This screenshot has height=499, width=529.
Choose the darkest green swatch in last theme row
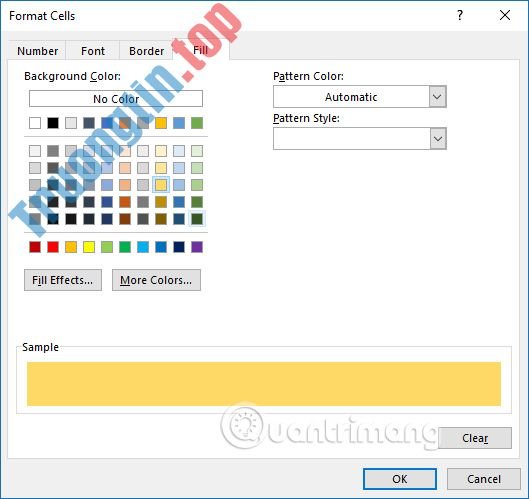pyautogui.click(x=197, y=219)
